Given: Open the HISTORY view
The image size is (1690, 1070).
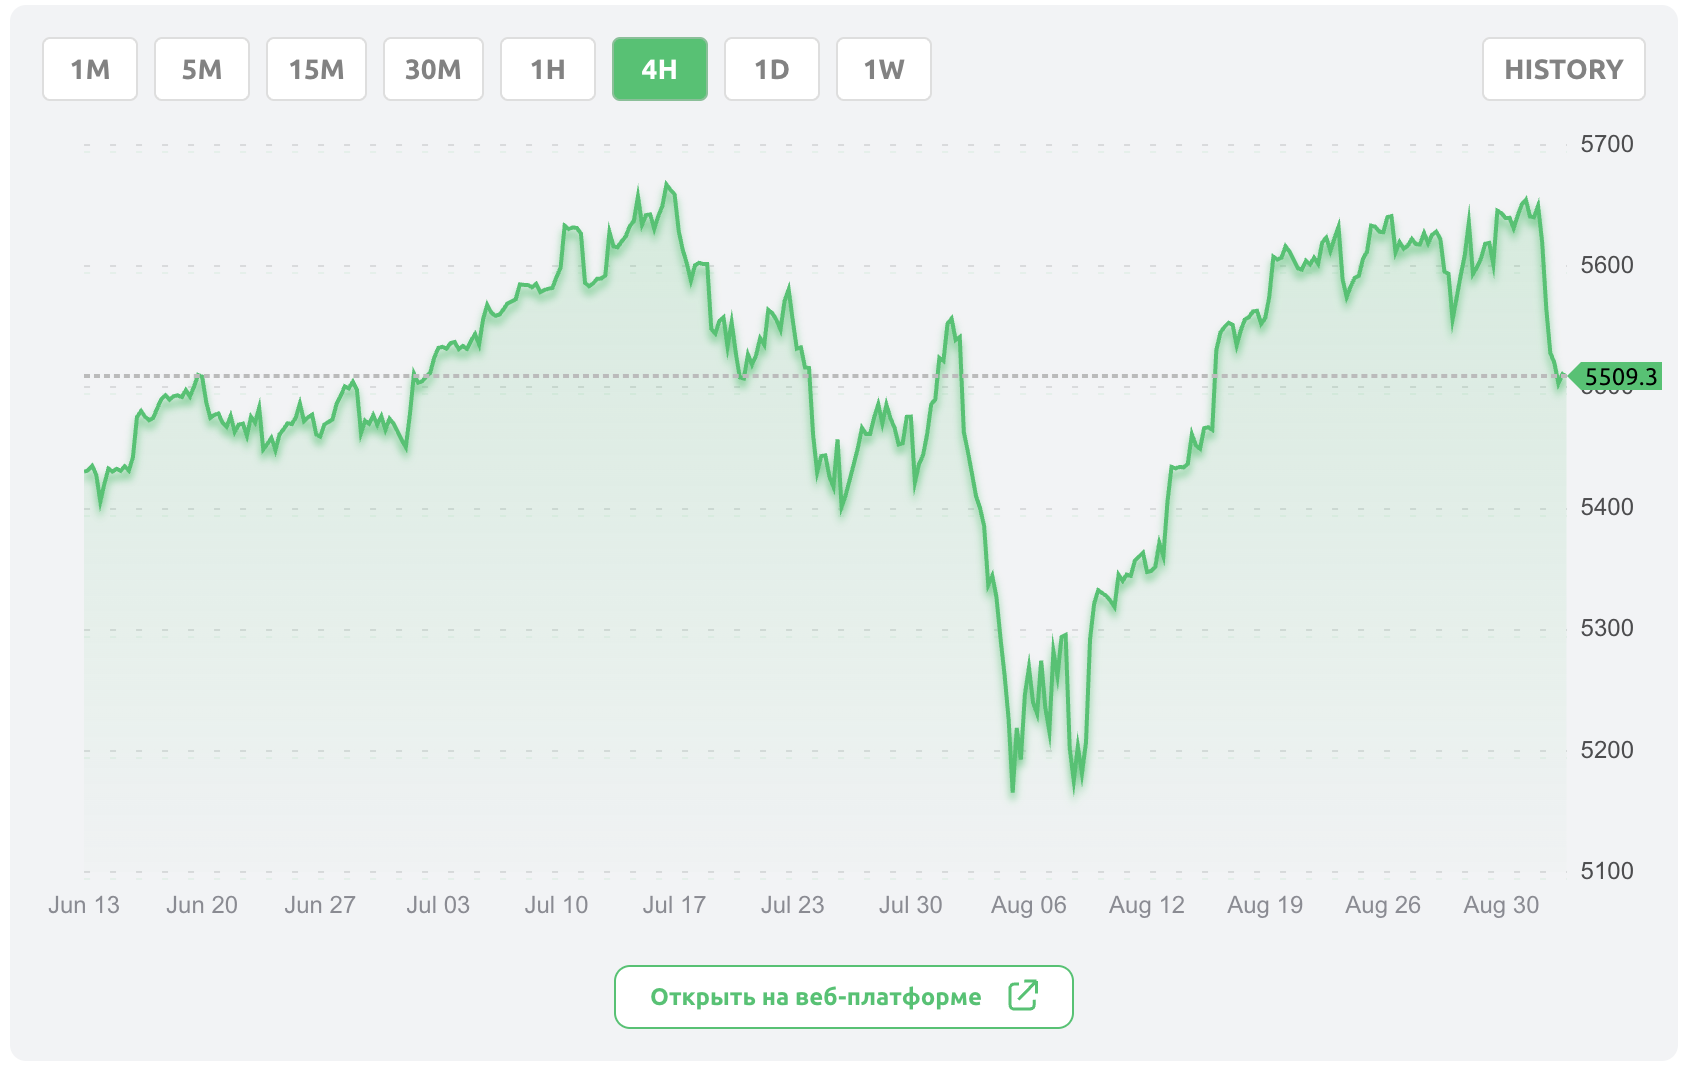Looking at the screenshot, I should (1563, 69).
